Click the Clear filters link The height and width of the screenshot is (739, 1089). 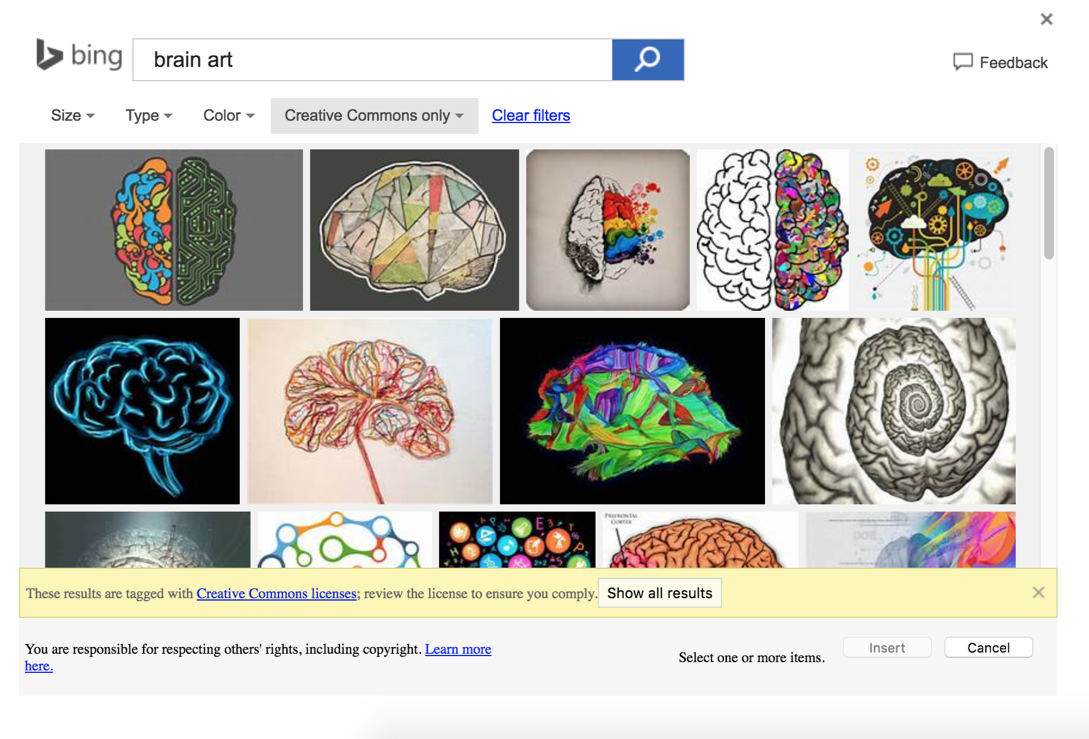click(x=530, y=115)
